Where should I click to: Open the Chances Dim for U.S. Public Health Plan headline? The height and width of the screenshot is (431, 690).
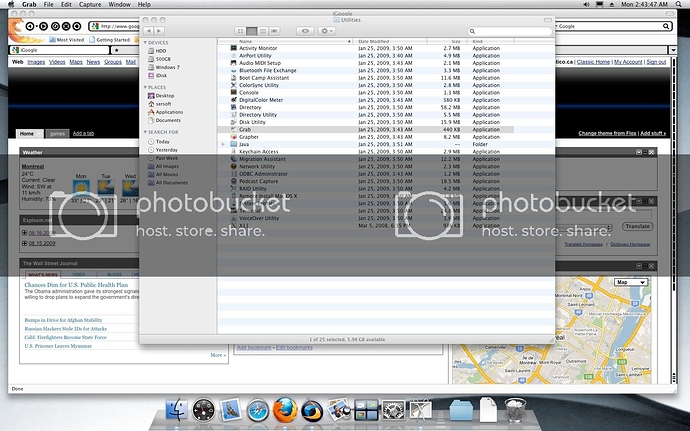76,285
